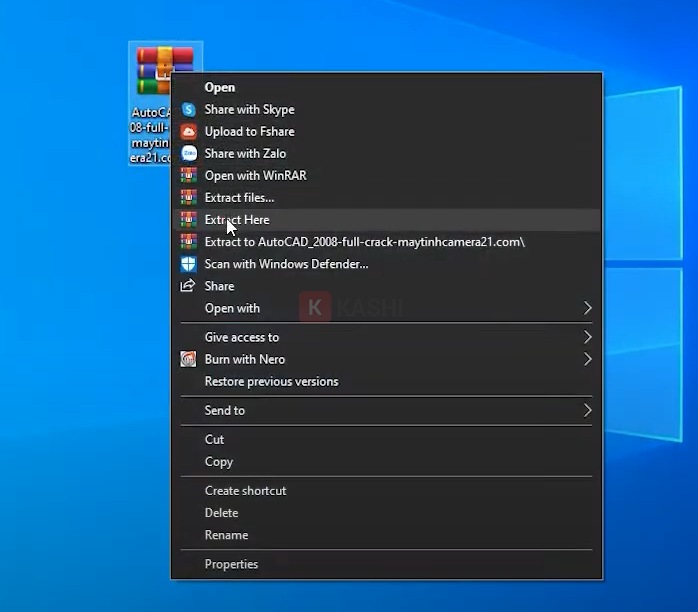
Task: Select Cut from the context menu
Action: 386,439
